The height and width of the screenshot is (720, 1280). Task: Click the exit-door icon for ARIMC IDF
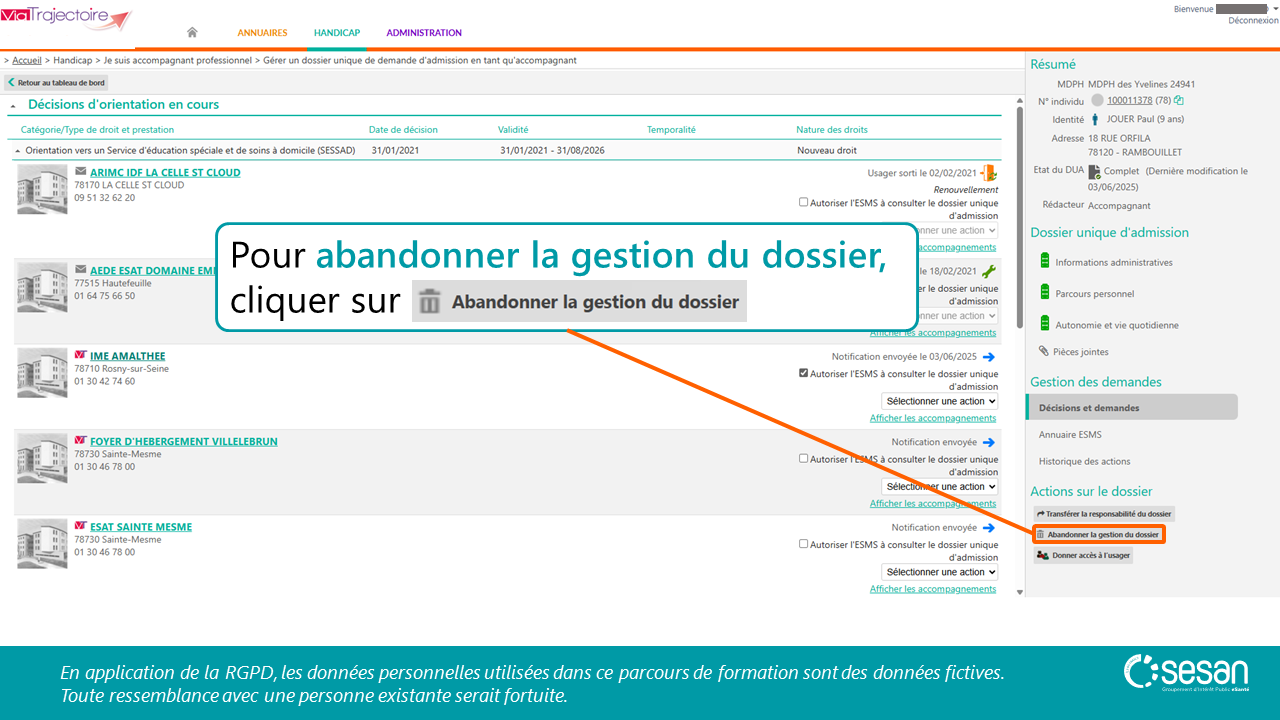click(989, 173)
